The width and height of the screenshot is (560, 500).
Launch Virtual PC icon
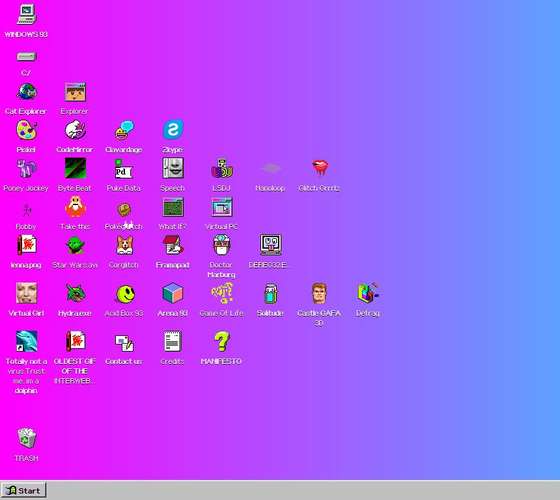click(221, 207)
